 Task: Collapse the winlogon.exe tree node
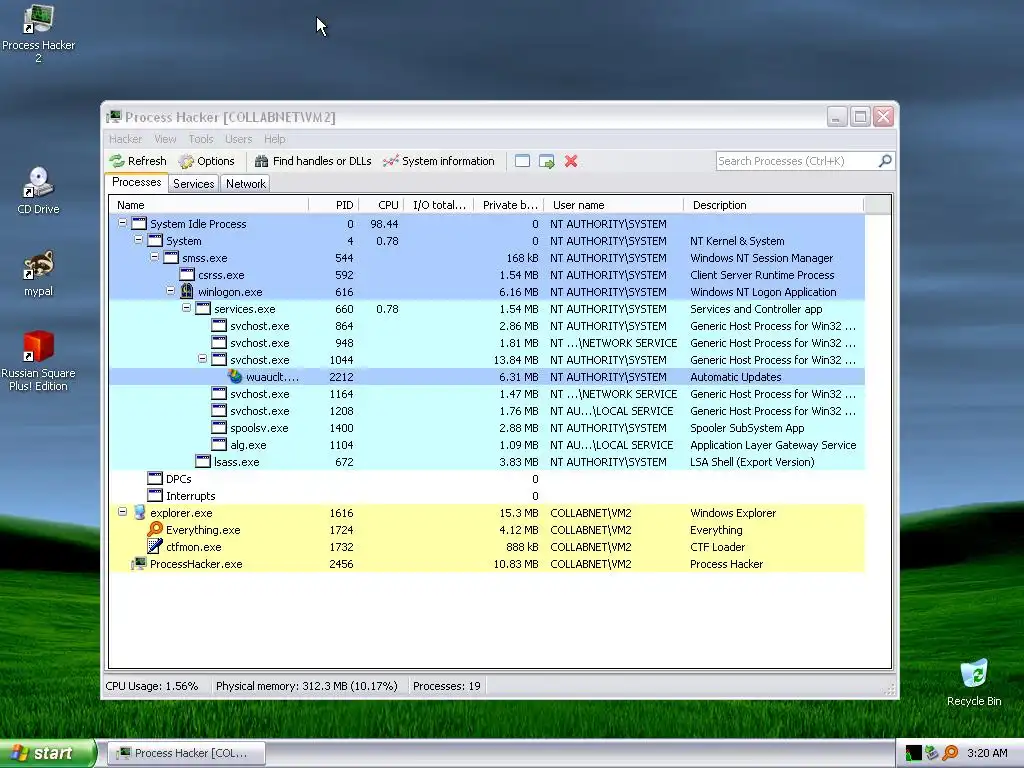point(170,291)
